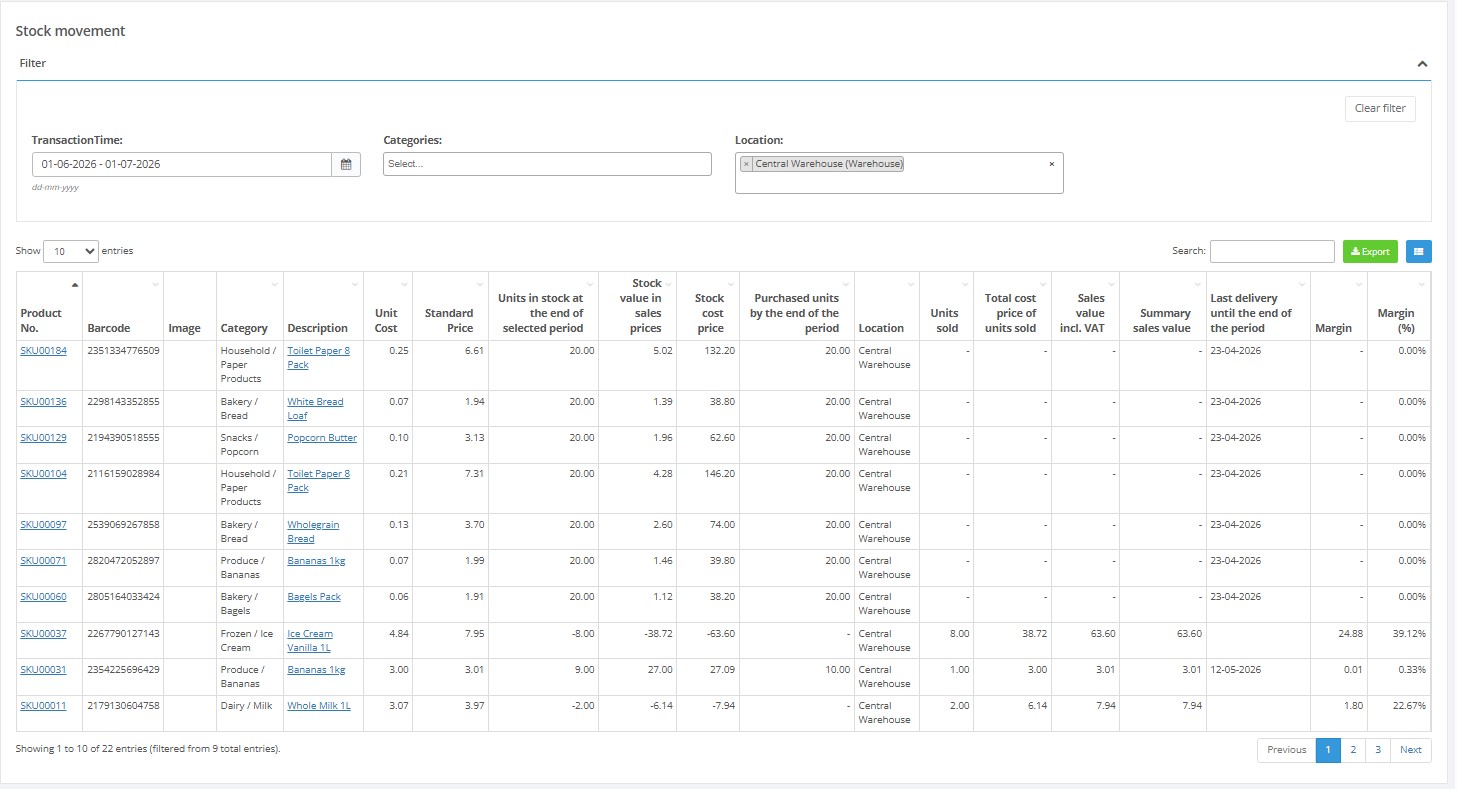This screenshot has width=1457, height=789.
Task: Open Whole Milk 1L description link
Action: pyautogui.click(x=319, y=706)
